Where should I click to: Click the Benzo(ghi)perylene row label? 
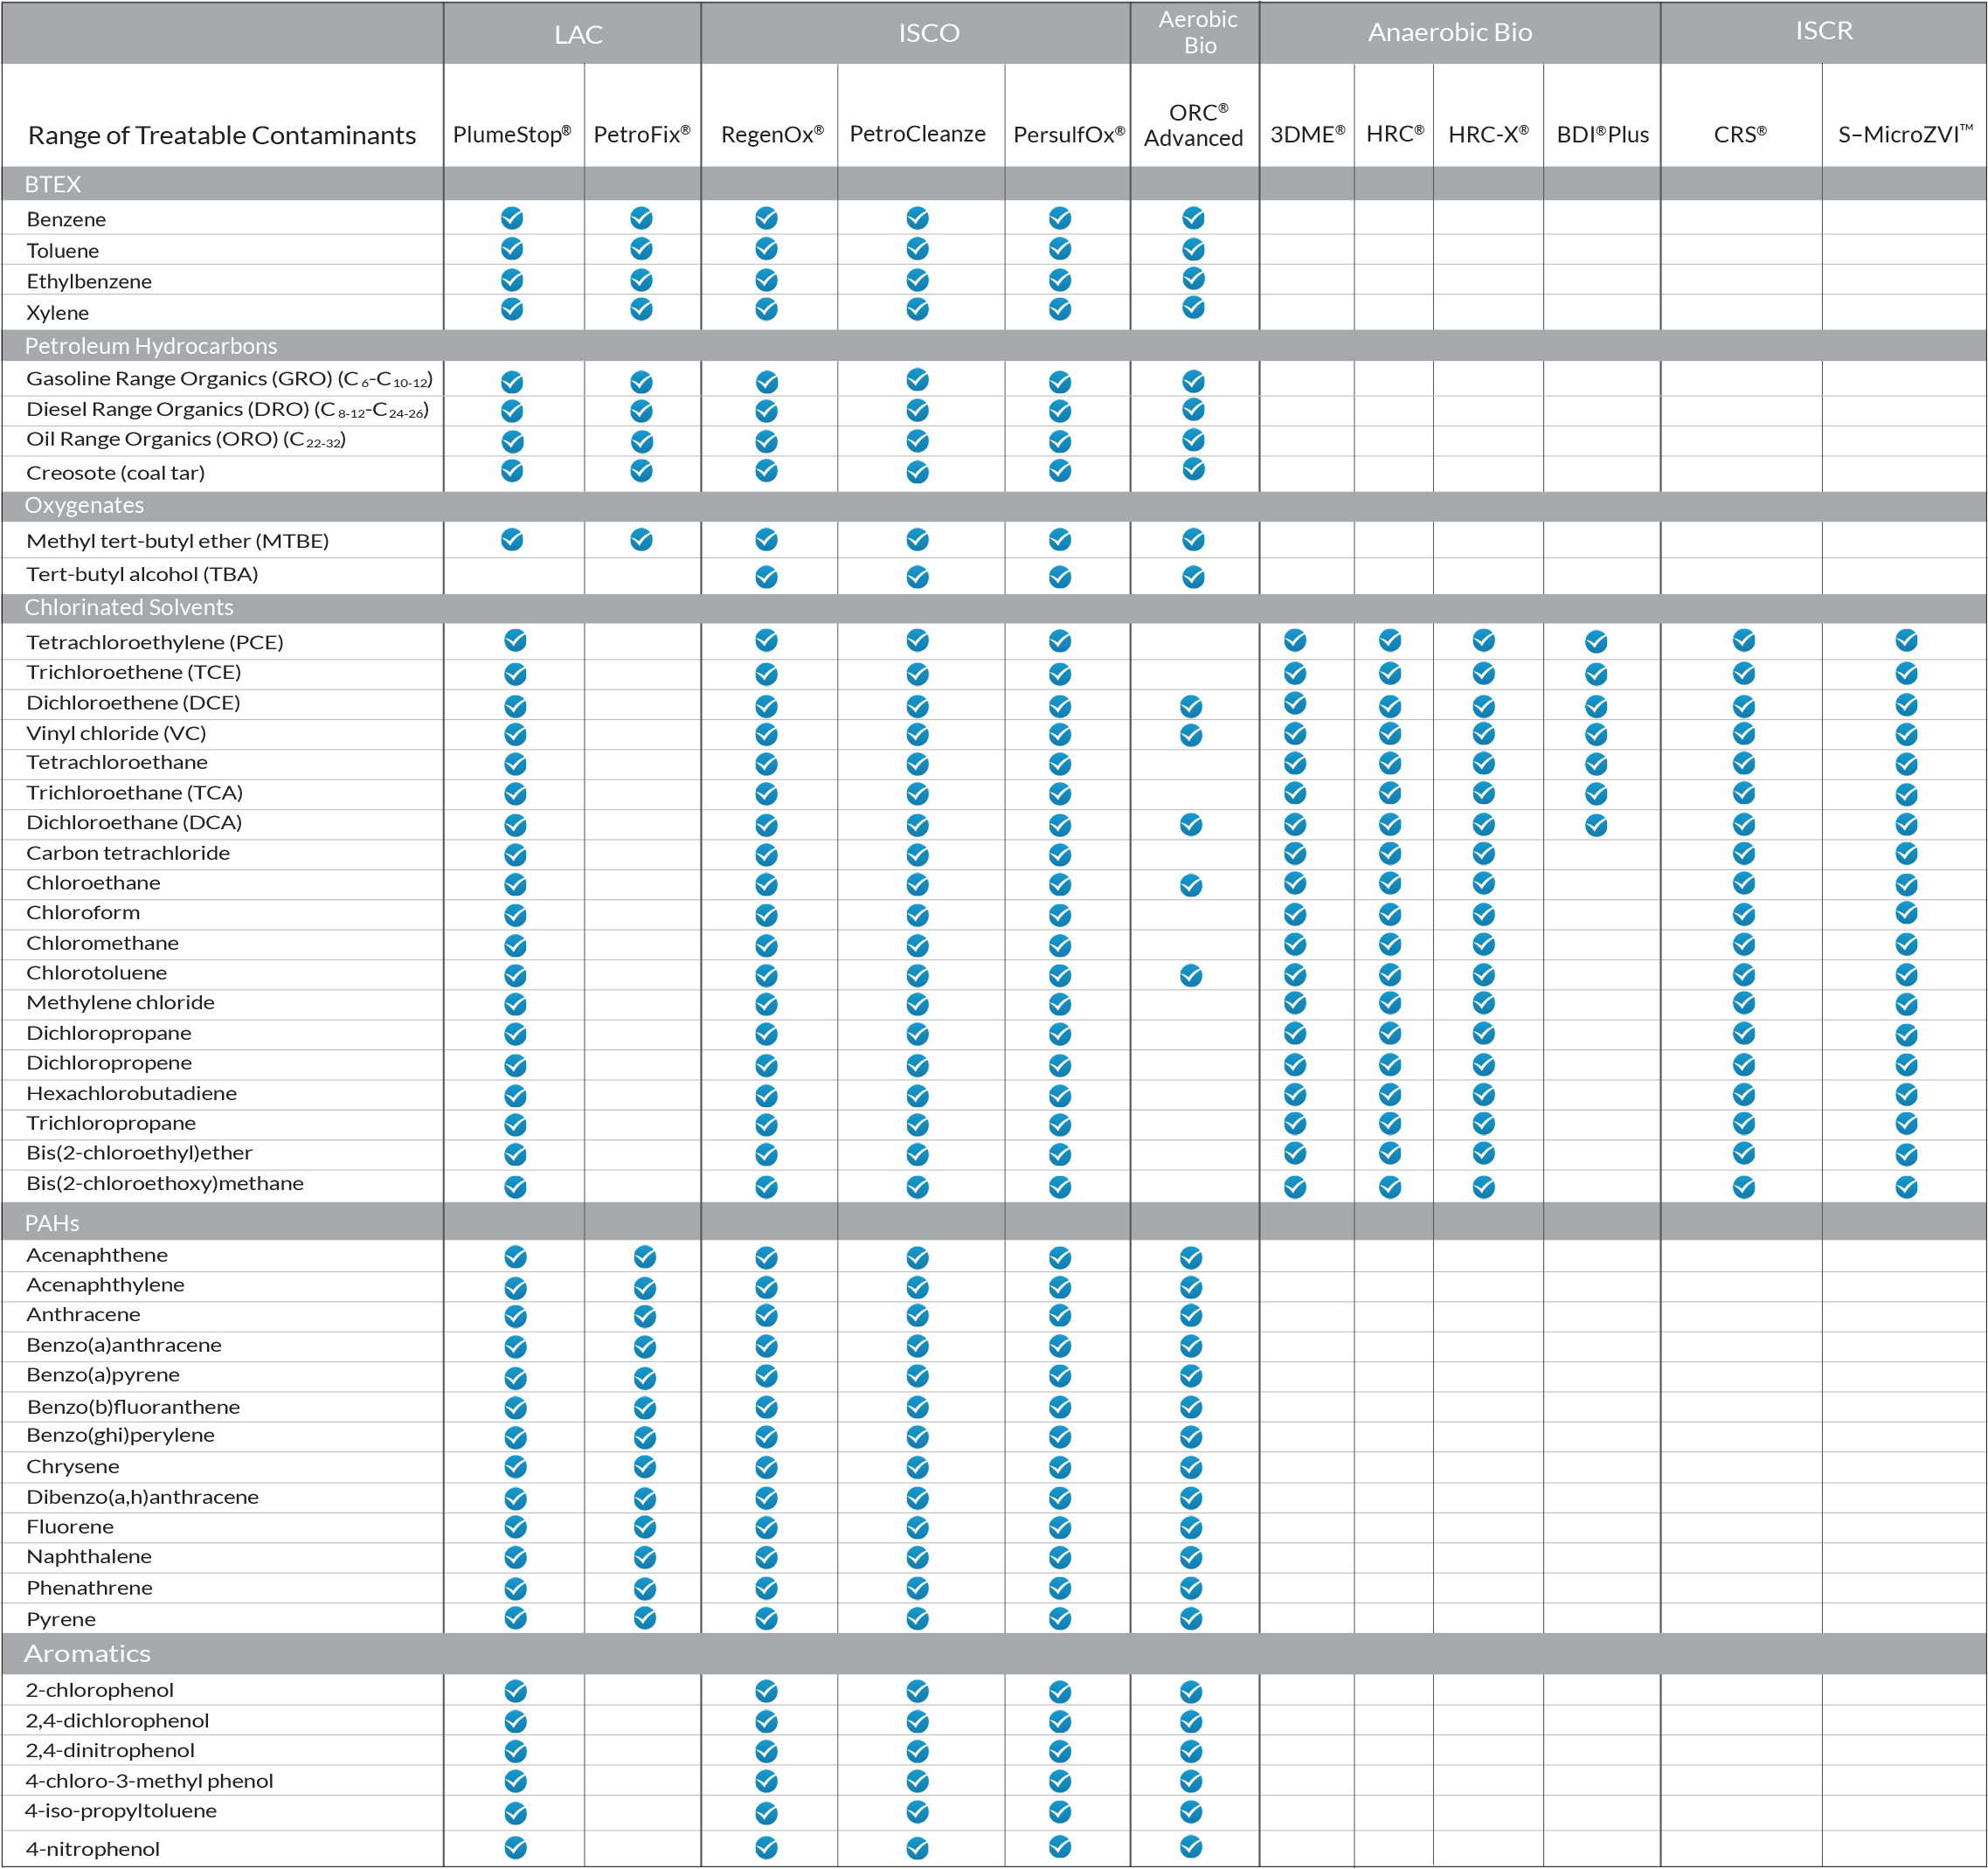coord(120,1436)
